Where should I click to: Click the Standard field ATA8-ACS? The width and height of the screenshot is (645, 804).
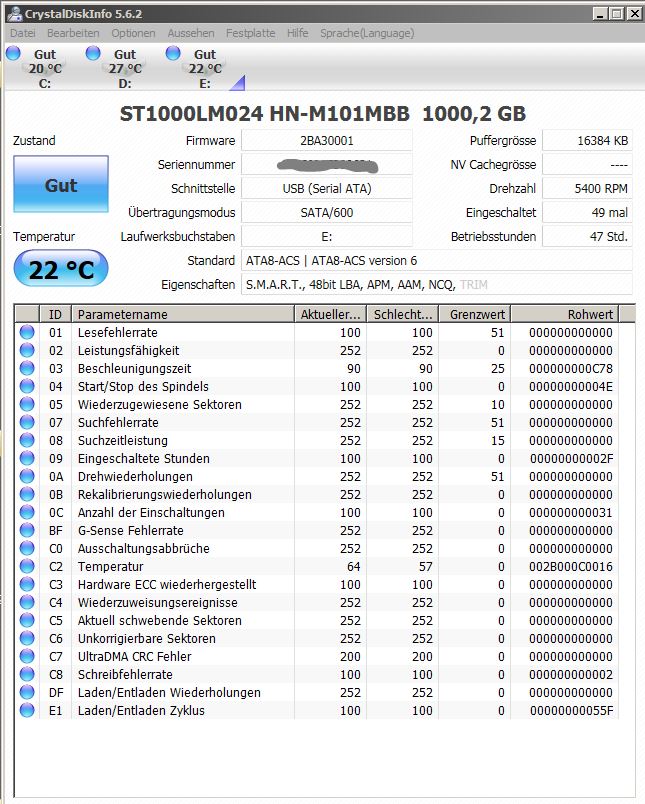tap(437, 260)
